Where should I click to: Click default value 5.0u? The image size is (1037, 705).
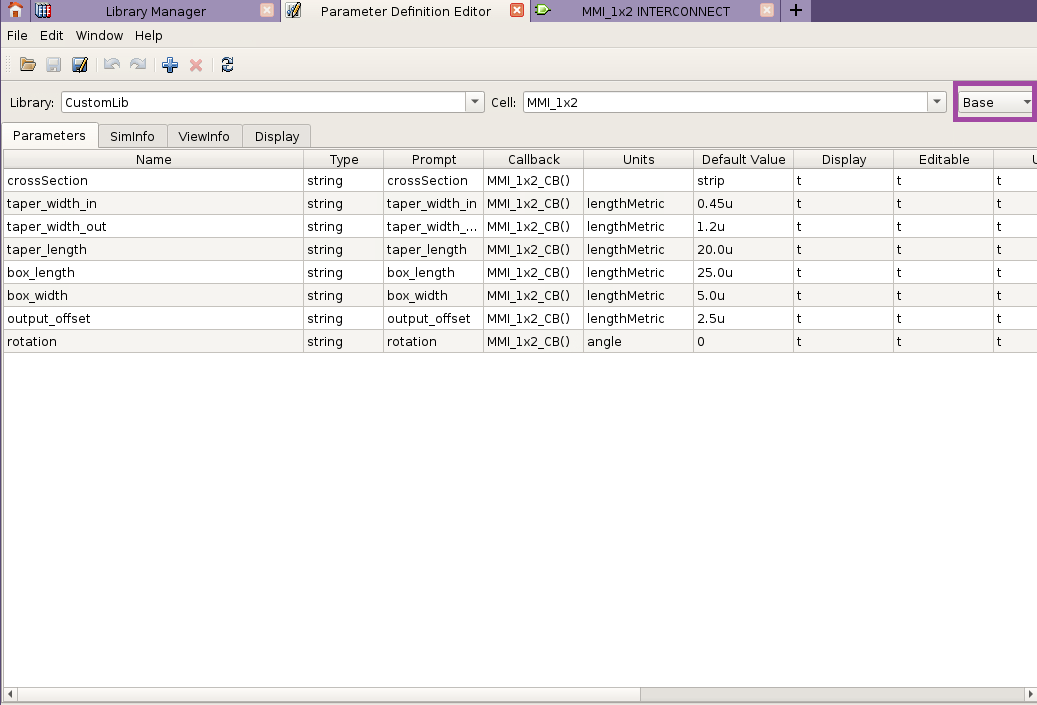click(x=743, y=296)
